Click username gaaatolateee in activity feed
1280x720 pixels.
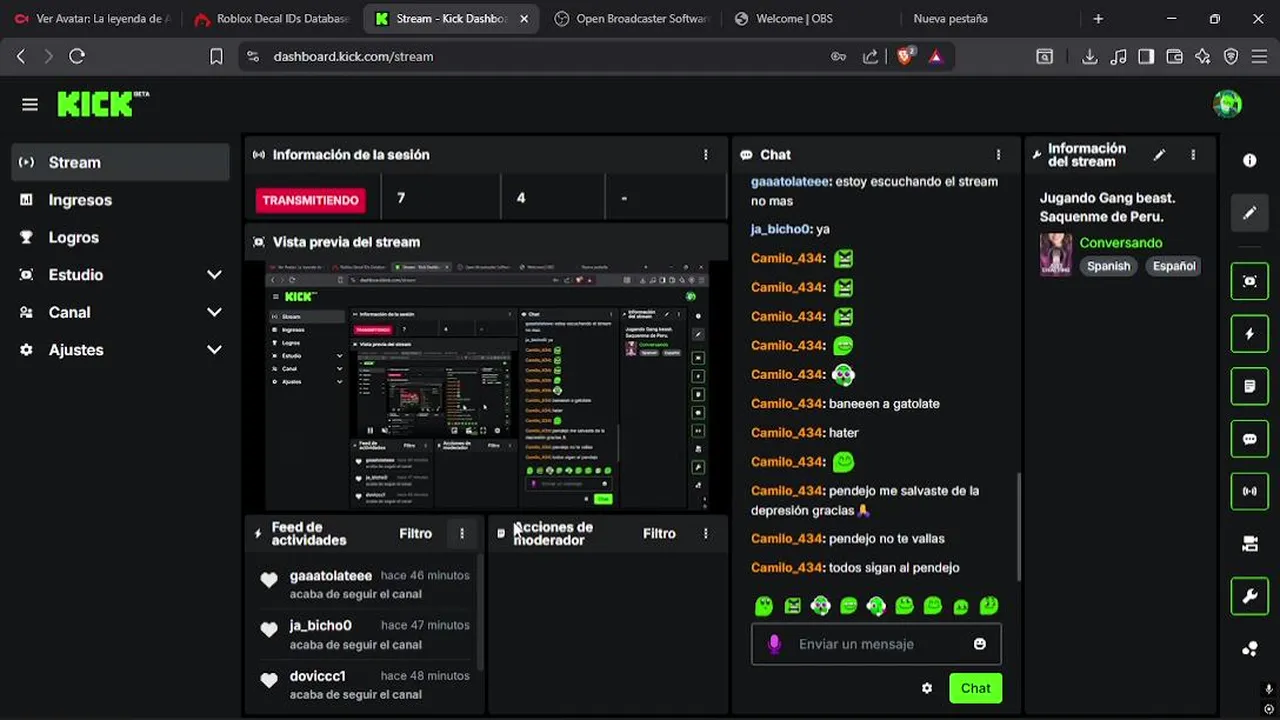pos(330,576)
